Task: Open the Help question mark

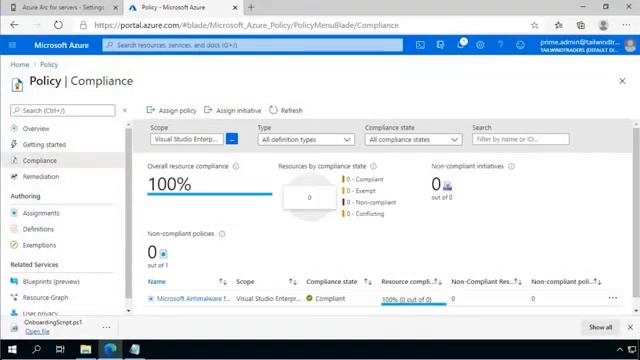Action: [x=500, y=45]
